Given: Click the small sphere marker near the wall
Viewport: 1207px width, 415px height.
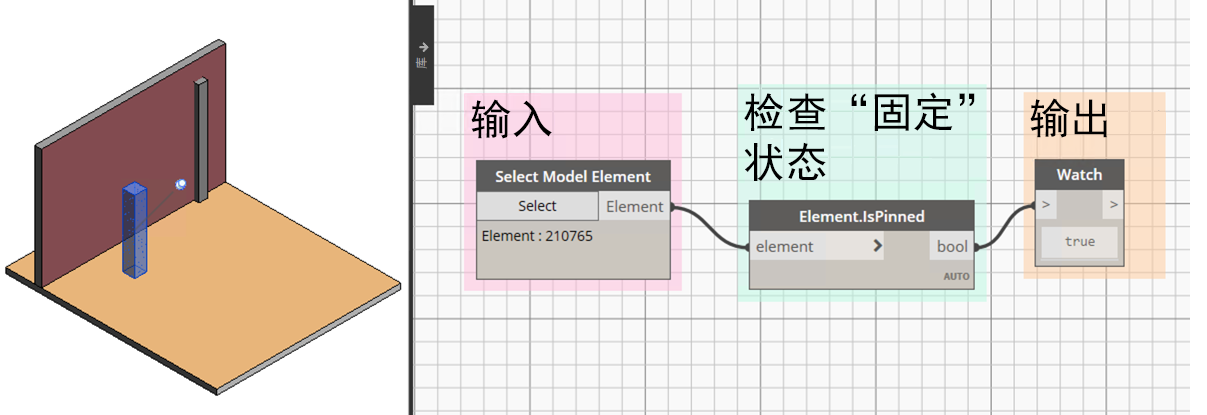Looking at the screenshot, I should point(181,184).
